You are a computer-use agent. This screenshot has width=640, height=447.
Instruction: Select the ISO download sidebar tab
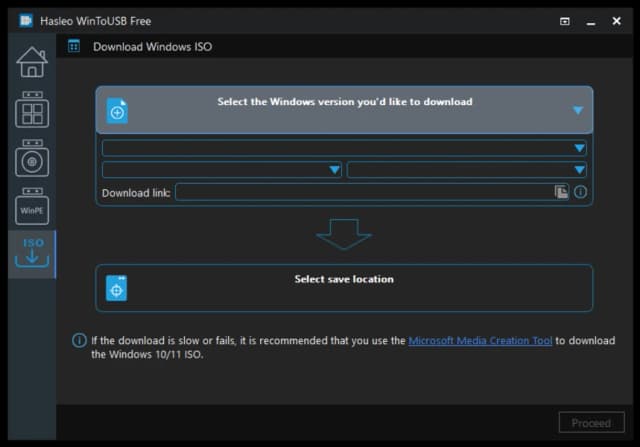32,254
